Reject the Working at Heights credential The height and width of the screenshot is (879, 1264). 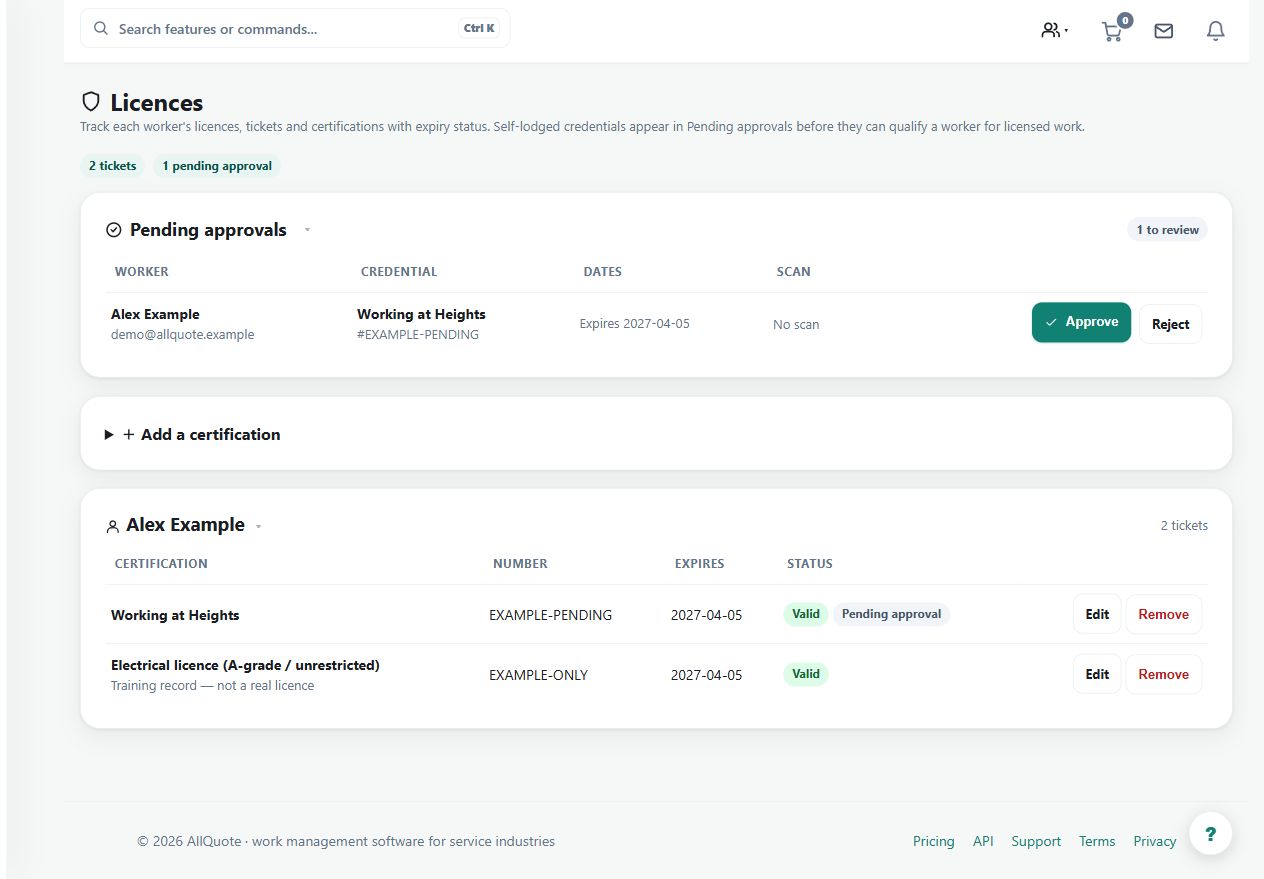pos(1170,324)
